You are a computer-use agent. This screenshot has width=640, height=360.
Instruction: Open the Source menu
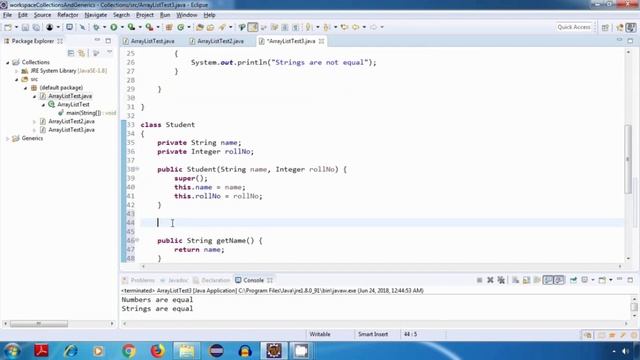(42, 15)
